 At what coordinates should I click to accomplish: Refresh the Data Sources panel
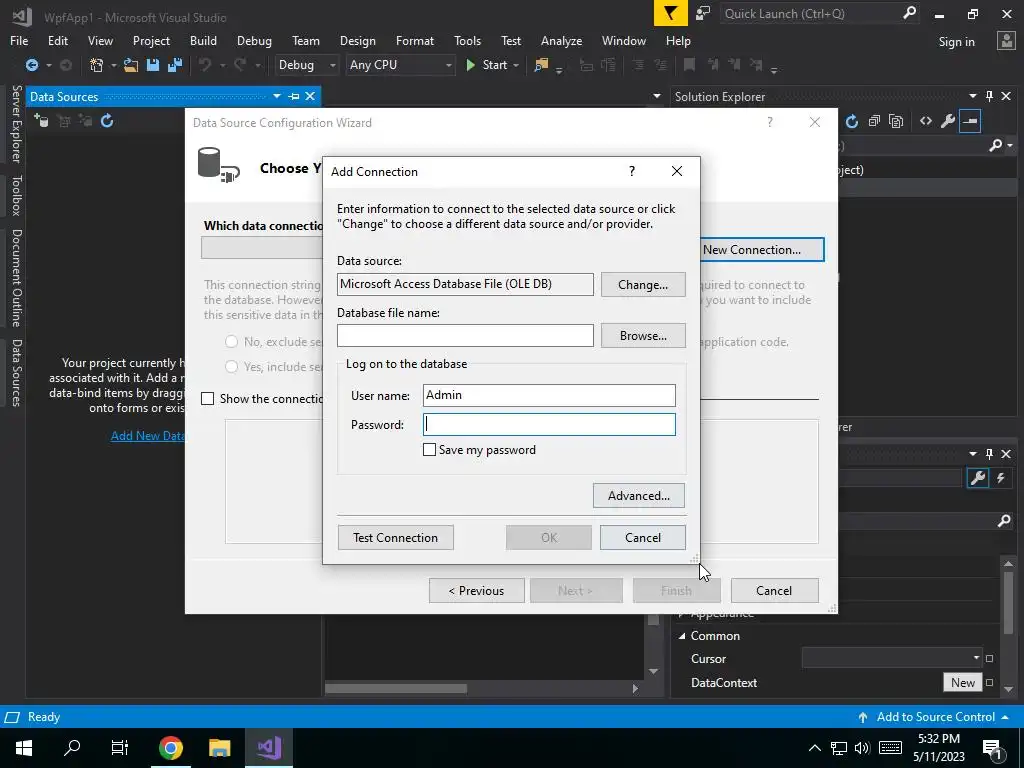point(107,121)
